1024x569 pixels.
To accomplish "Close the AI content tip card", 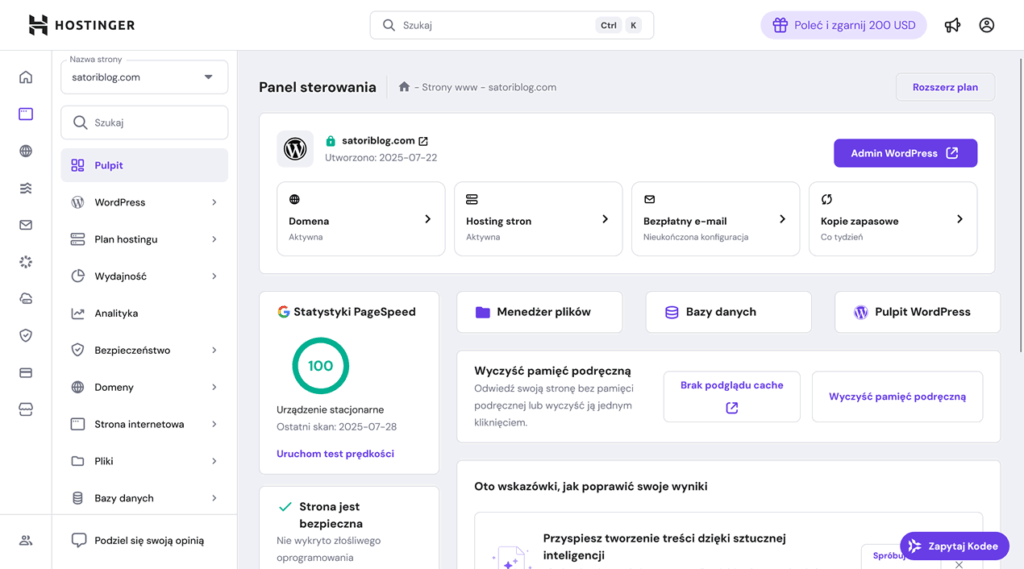I will tap(959, 564).
